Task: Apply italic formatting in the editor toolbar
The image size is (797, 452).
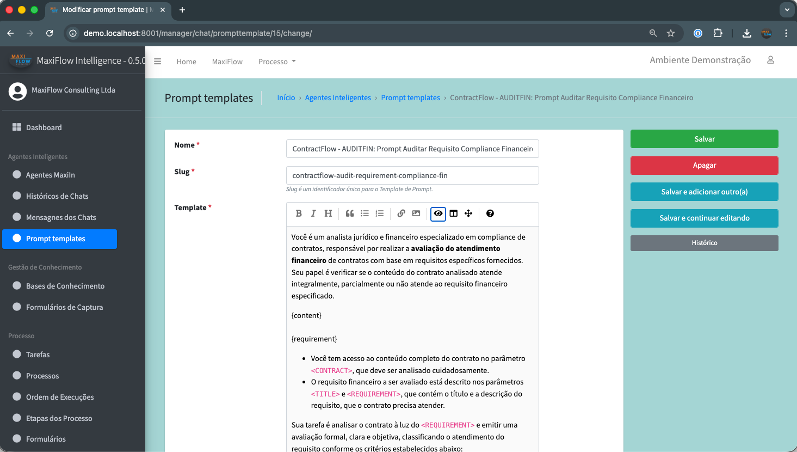Action: (313, 214)
